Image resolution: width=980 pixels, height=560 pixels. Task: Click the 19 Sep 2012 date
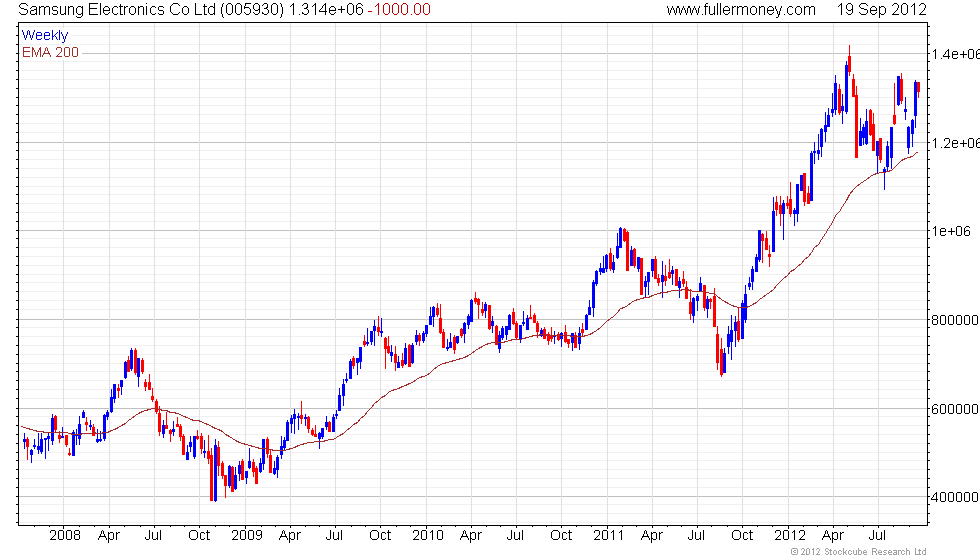881,9
